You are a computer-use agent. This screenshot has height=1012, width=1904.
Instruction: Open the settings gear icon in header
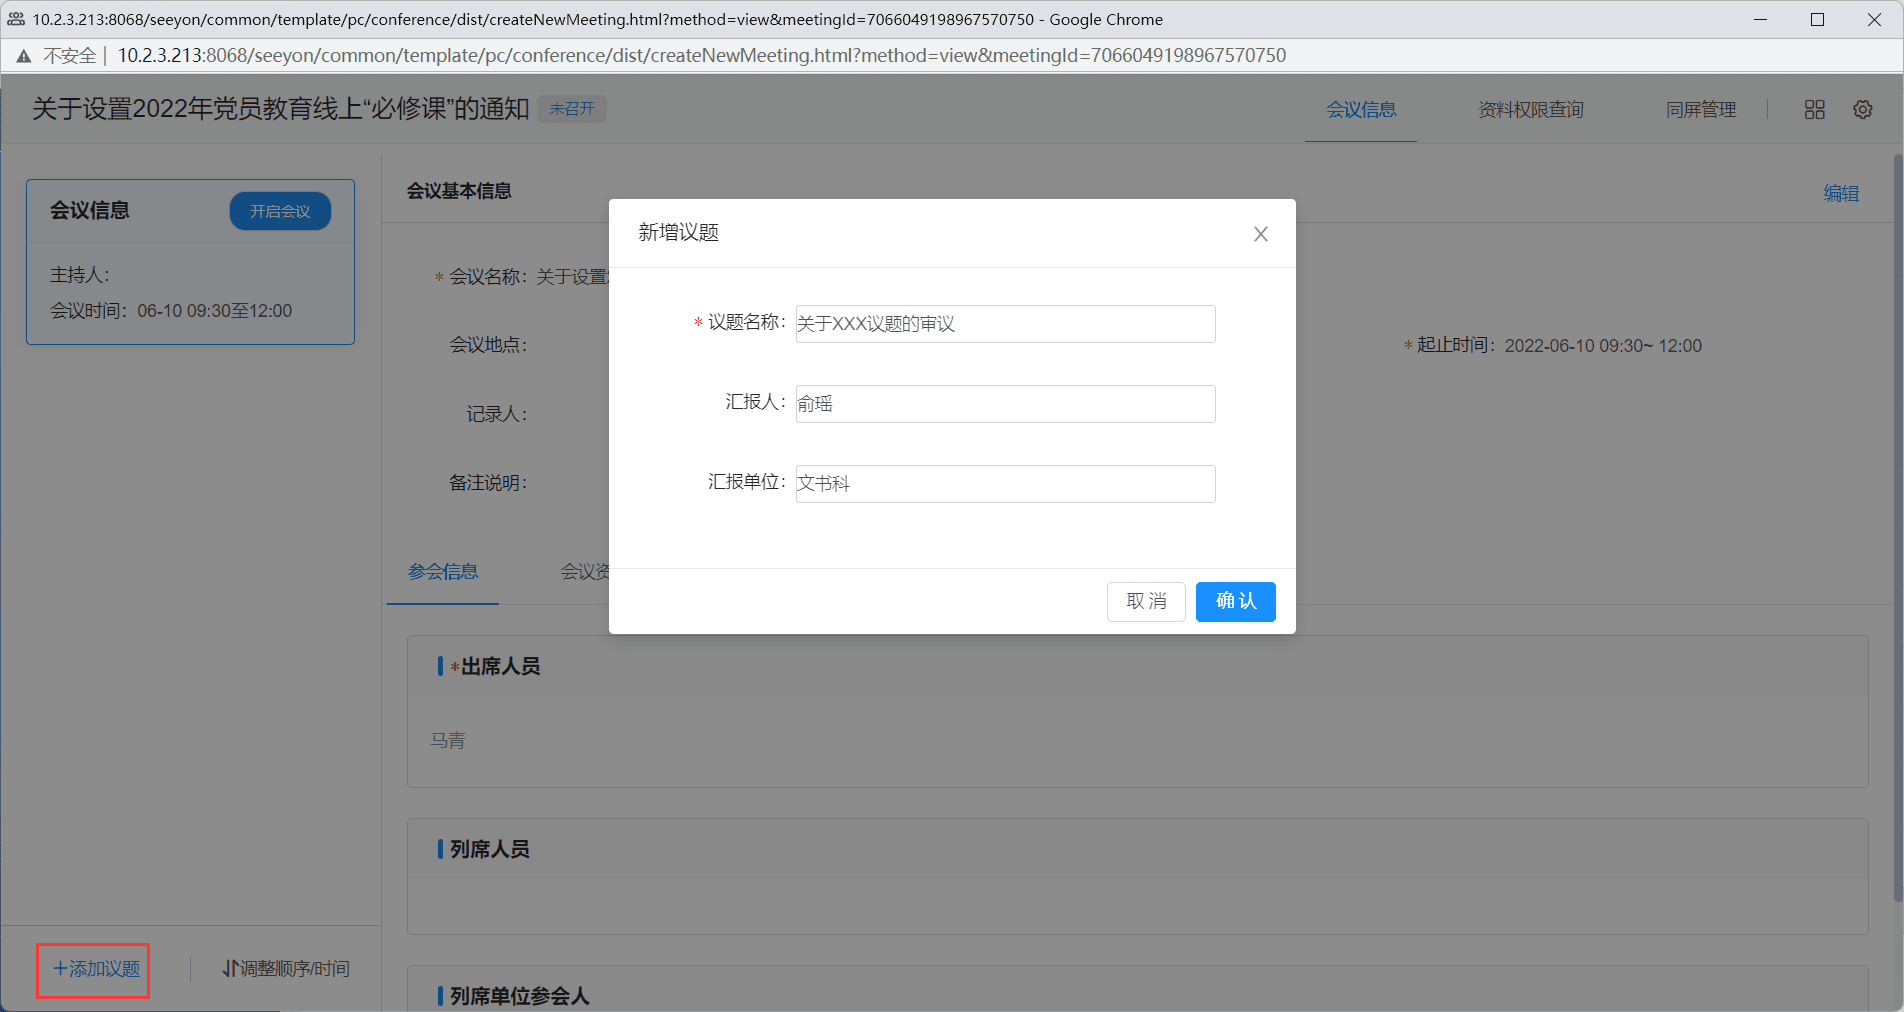[x=1862, y=110]
